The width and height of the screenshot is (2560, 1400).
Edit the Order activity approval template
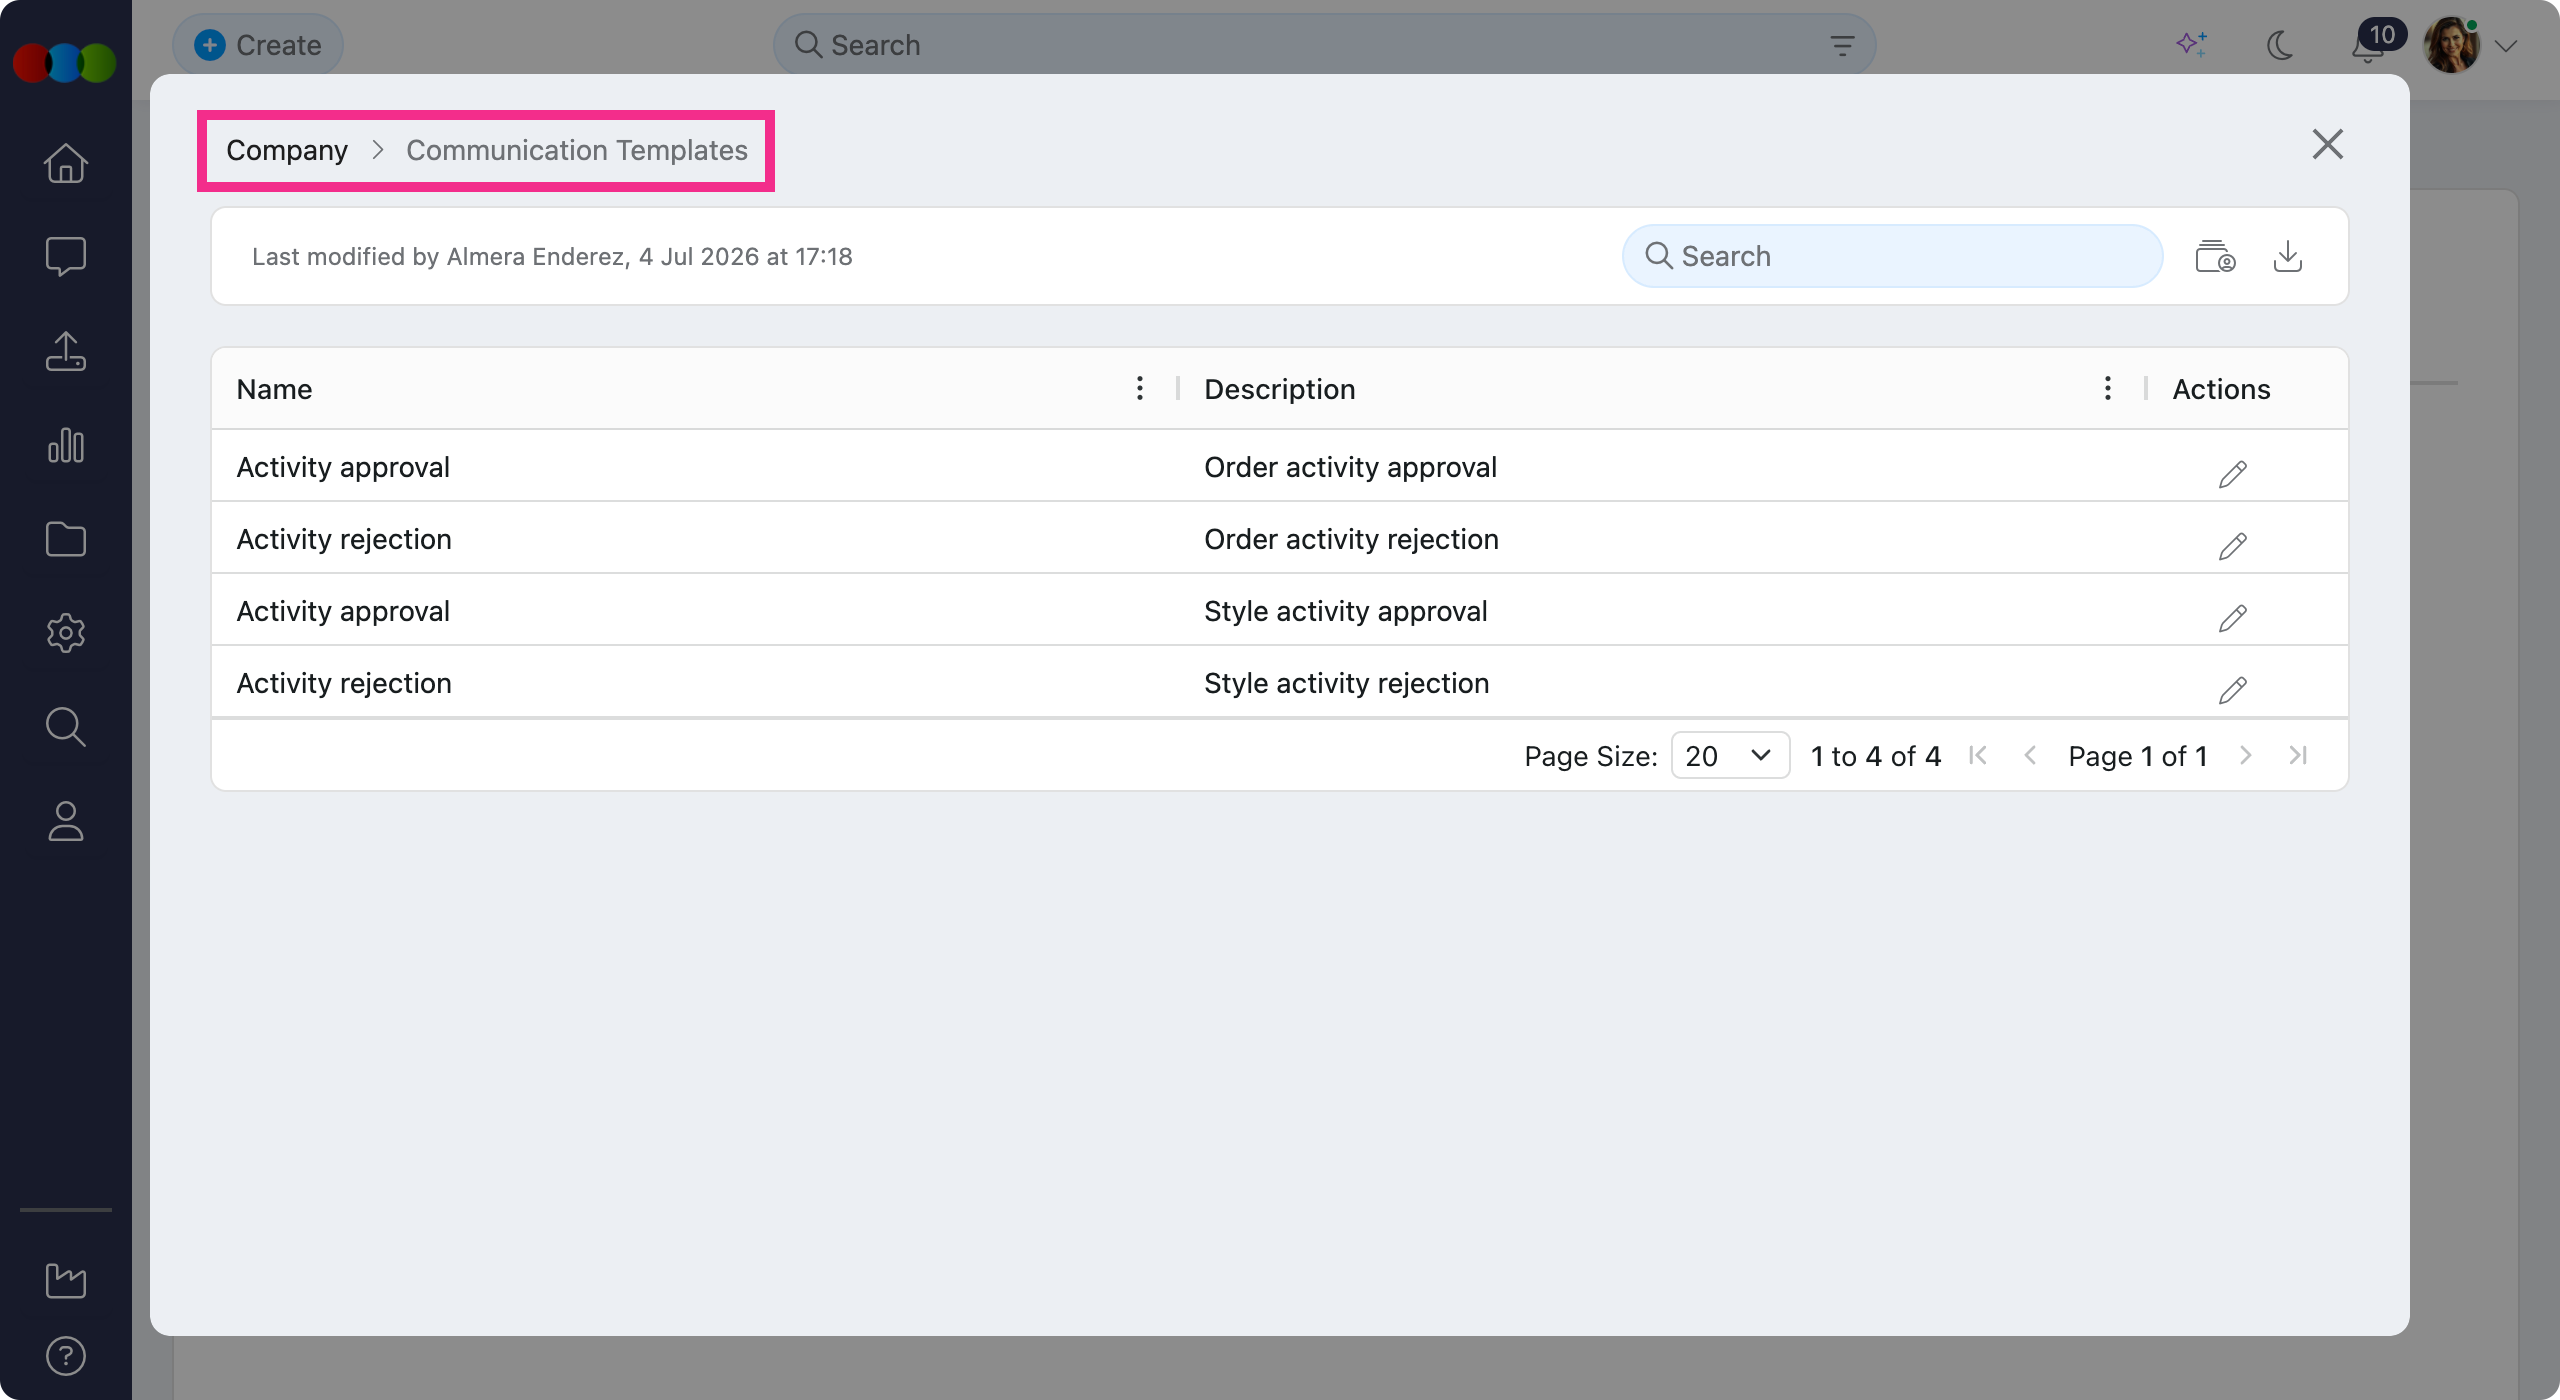pyautogui.click(x=2233, y=474)
